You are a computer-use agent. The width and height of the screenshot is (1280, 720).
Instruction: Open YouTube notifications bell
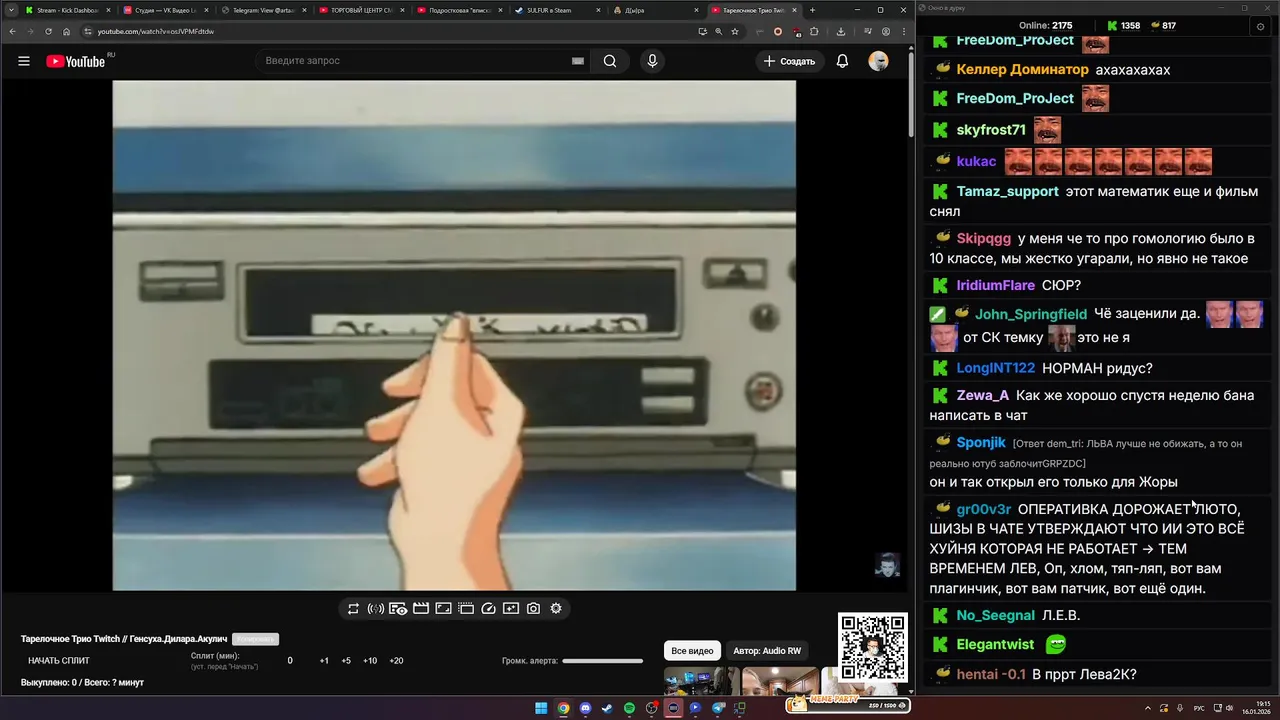click(842, 61)
